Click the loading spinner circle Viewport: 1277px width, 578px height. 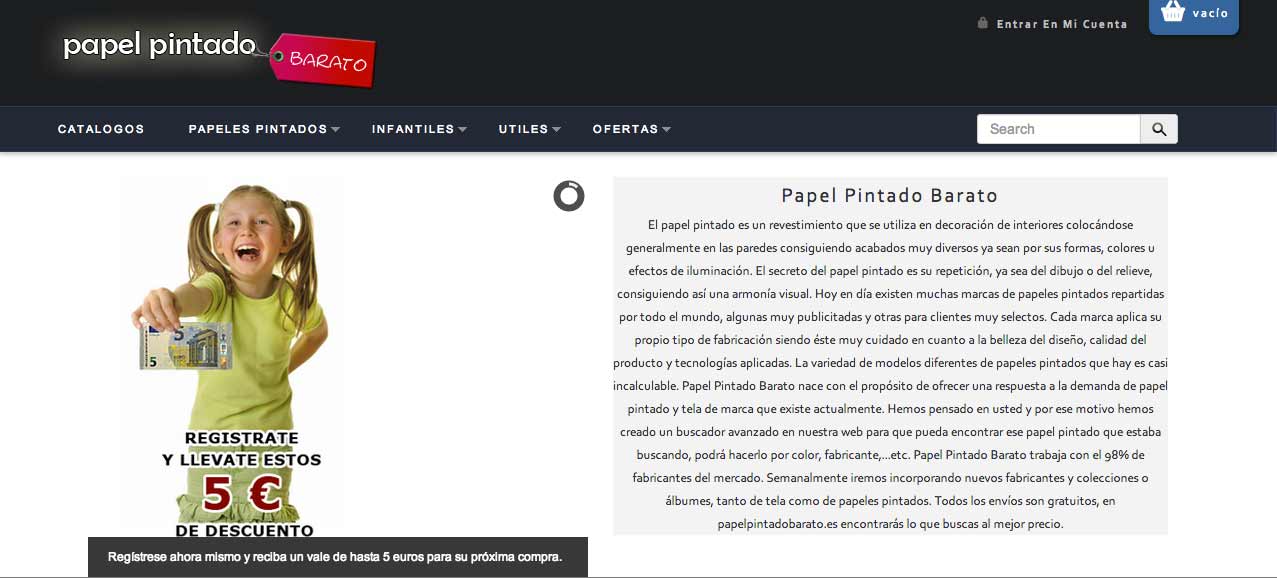(568, 196)
